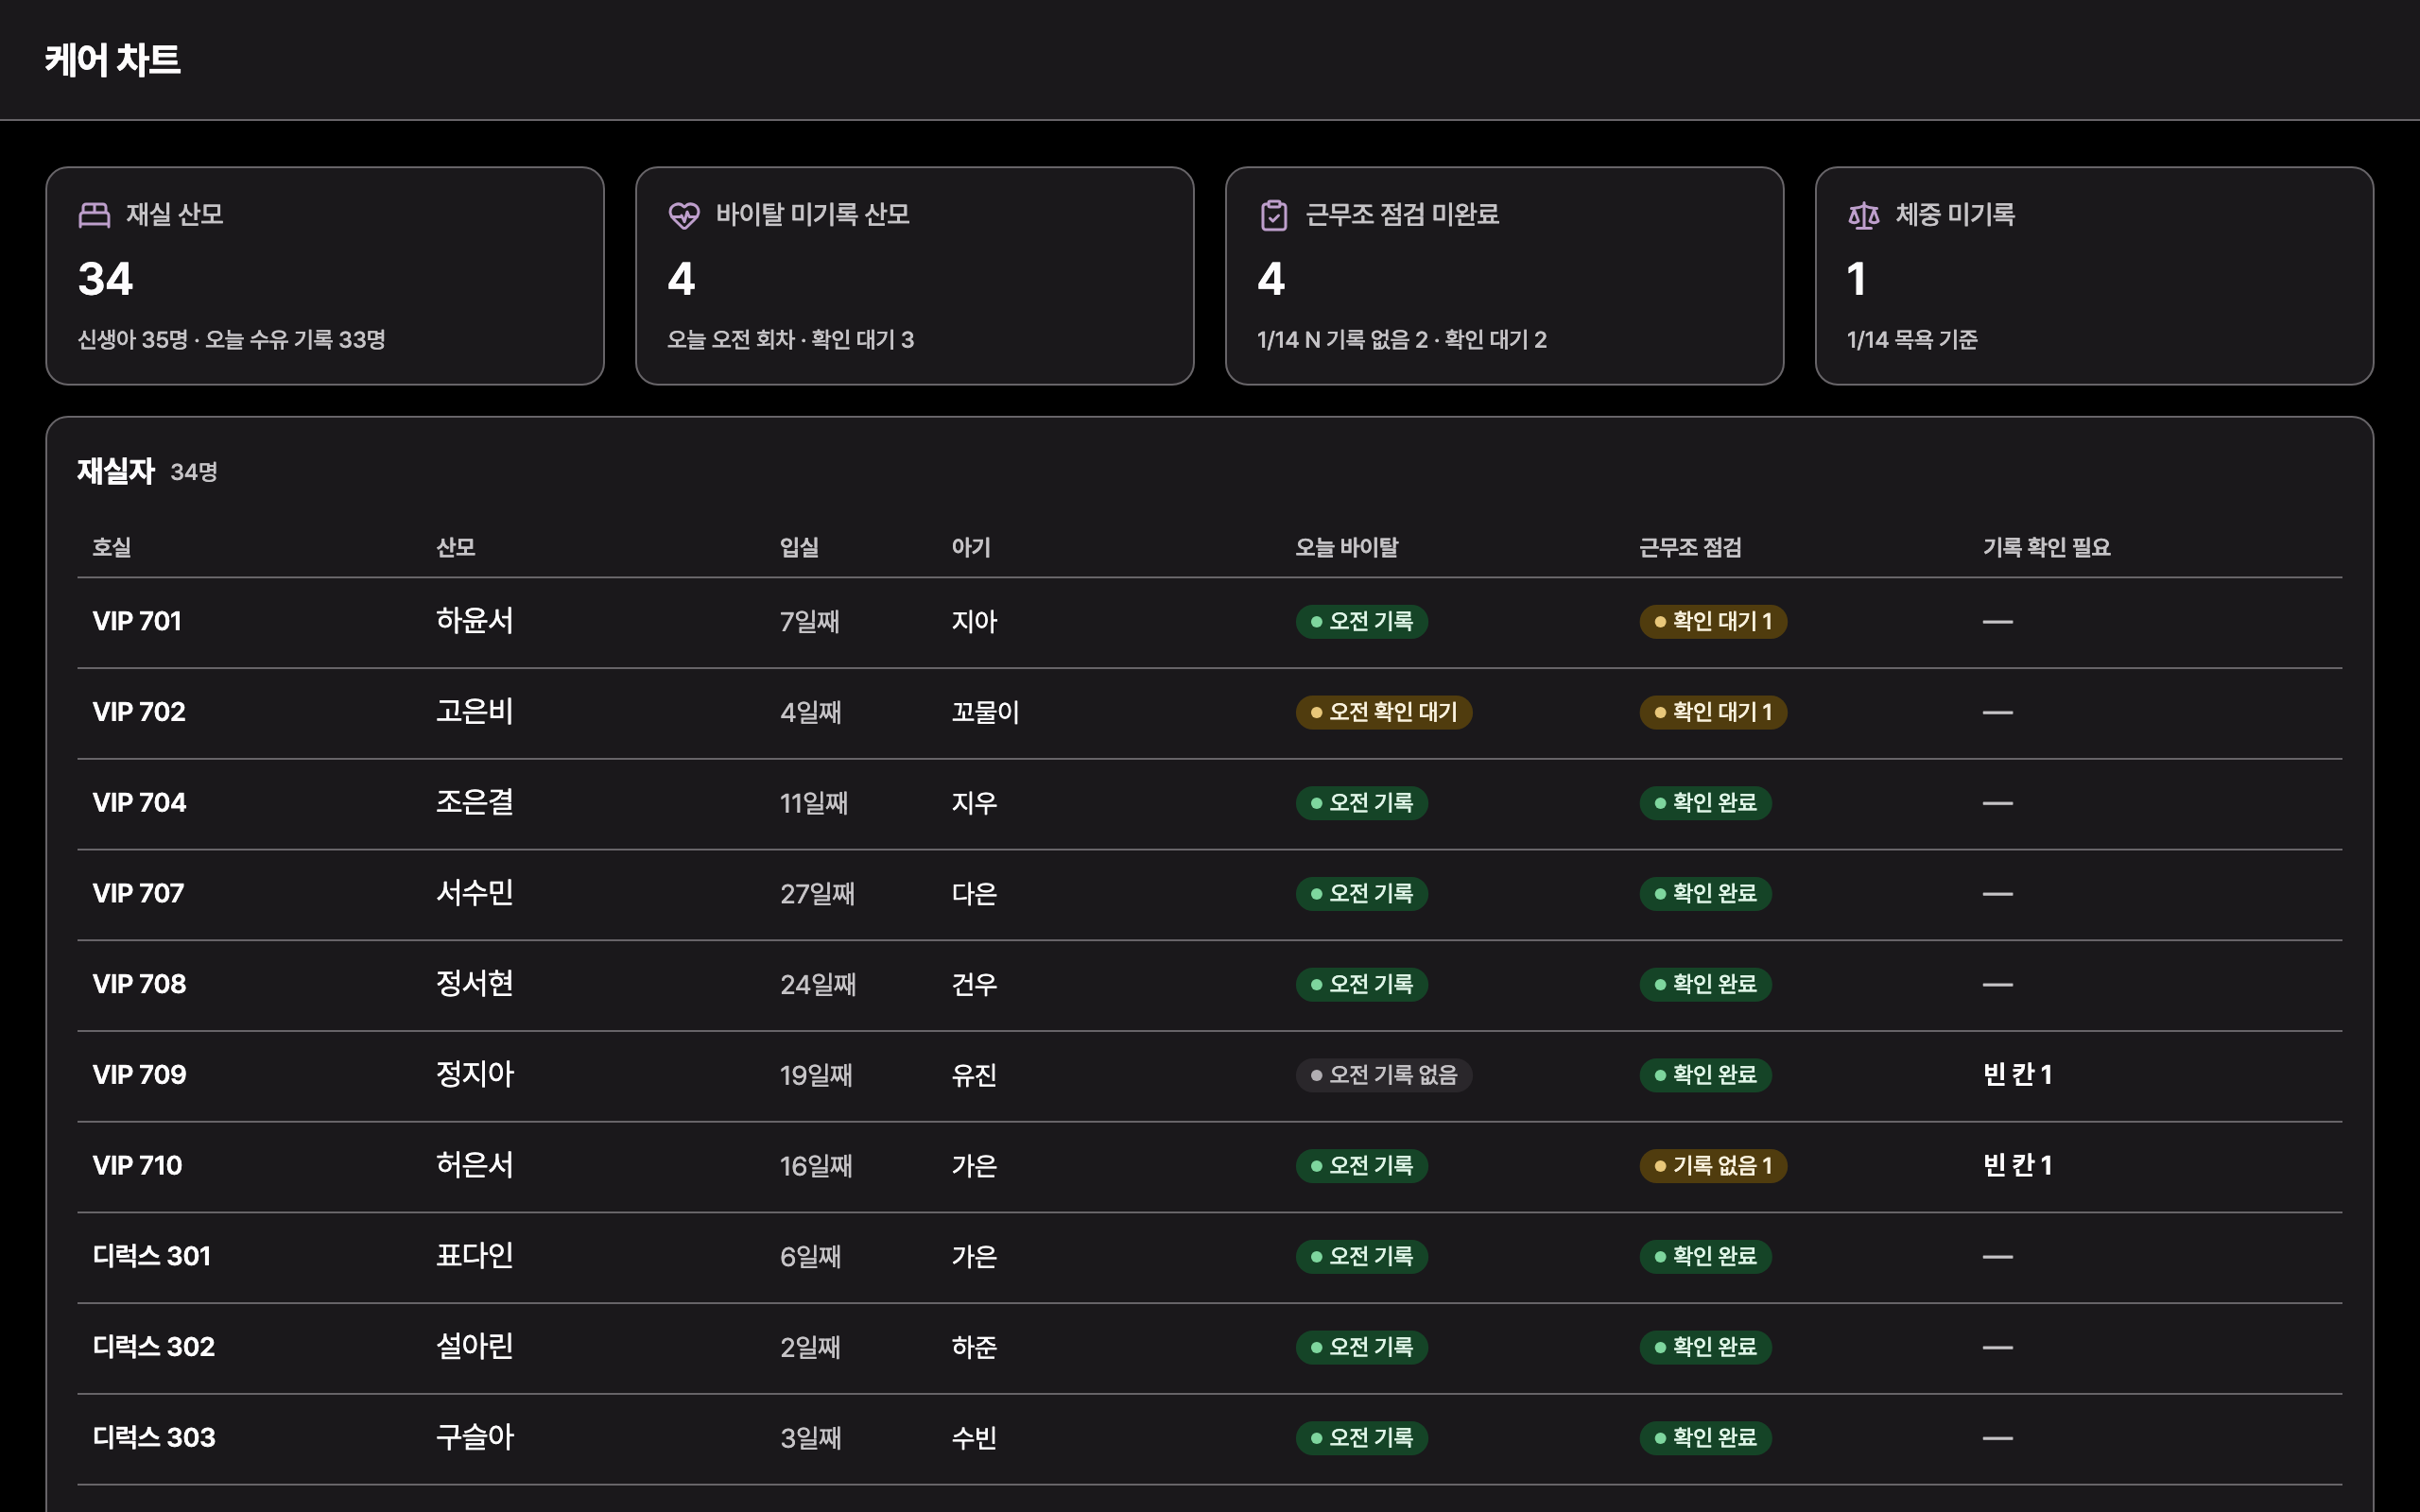Viewport: 2420px width, 1512px height.
Task: Click the 11일째 stay length cell
Action: pos(814,803)
